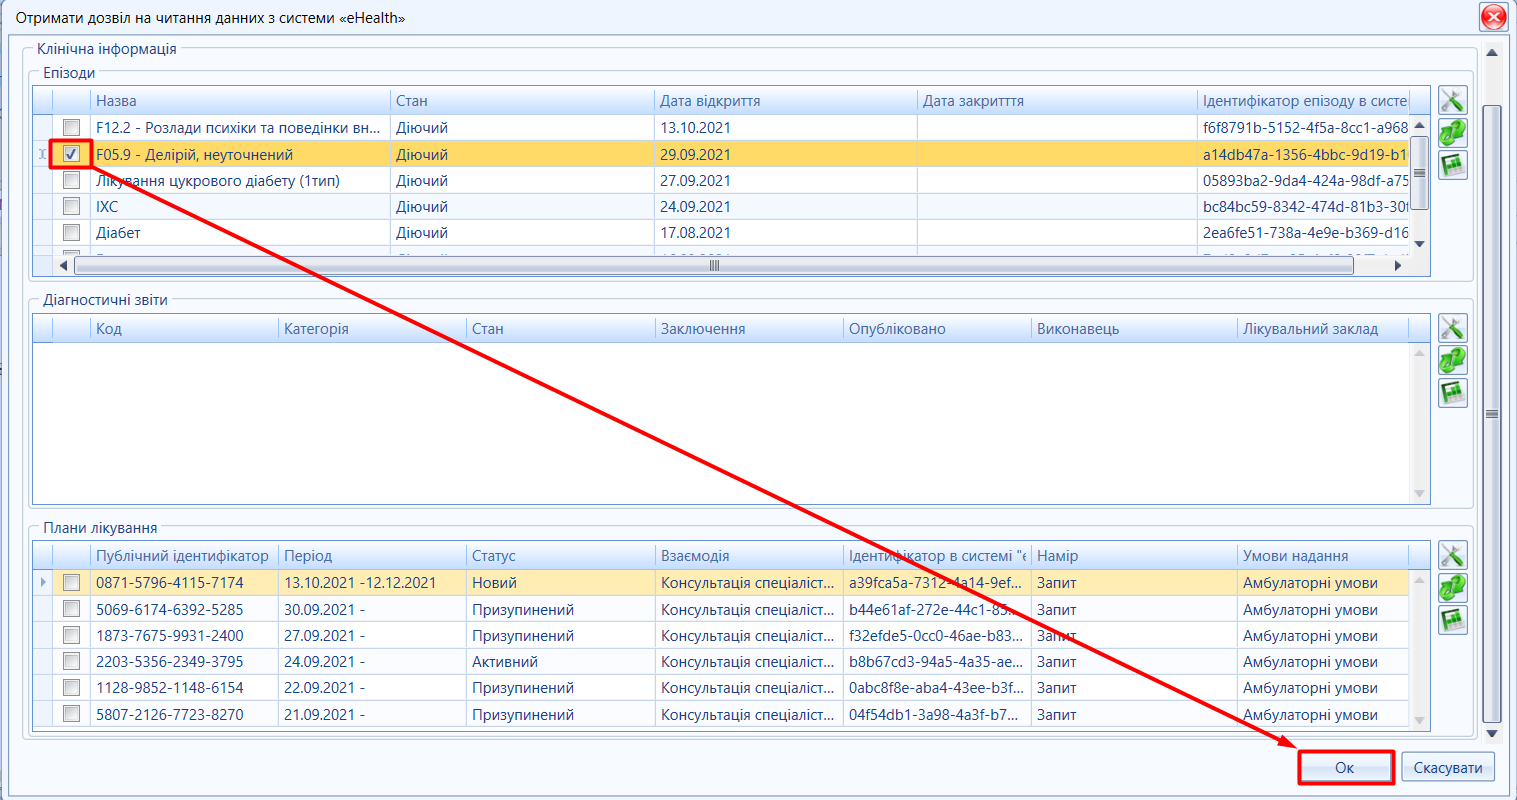This screenshot has height=800, width=1517.
Task: Sort treatment plans by Статус column
Action: click(x=560, y=556)
